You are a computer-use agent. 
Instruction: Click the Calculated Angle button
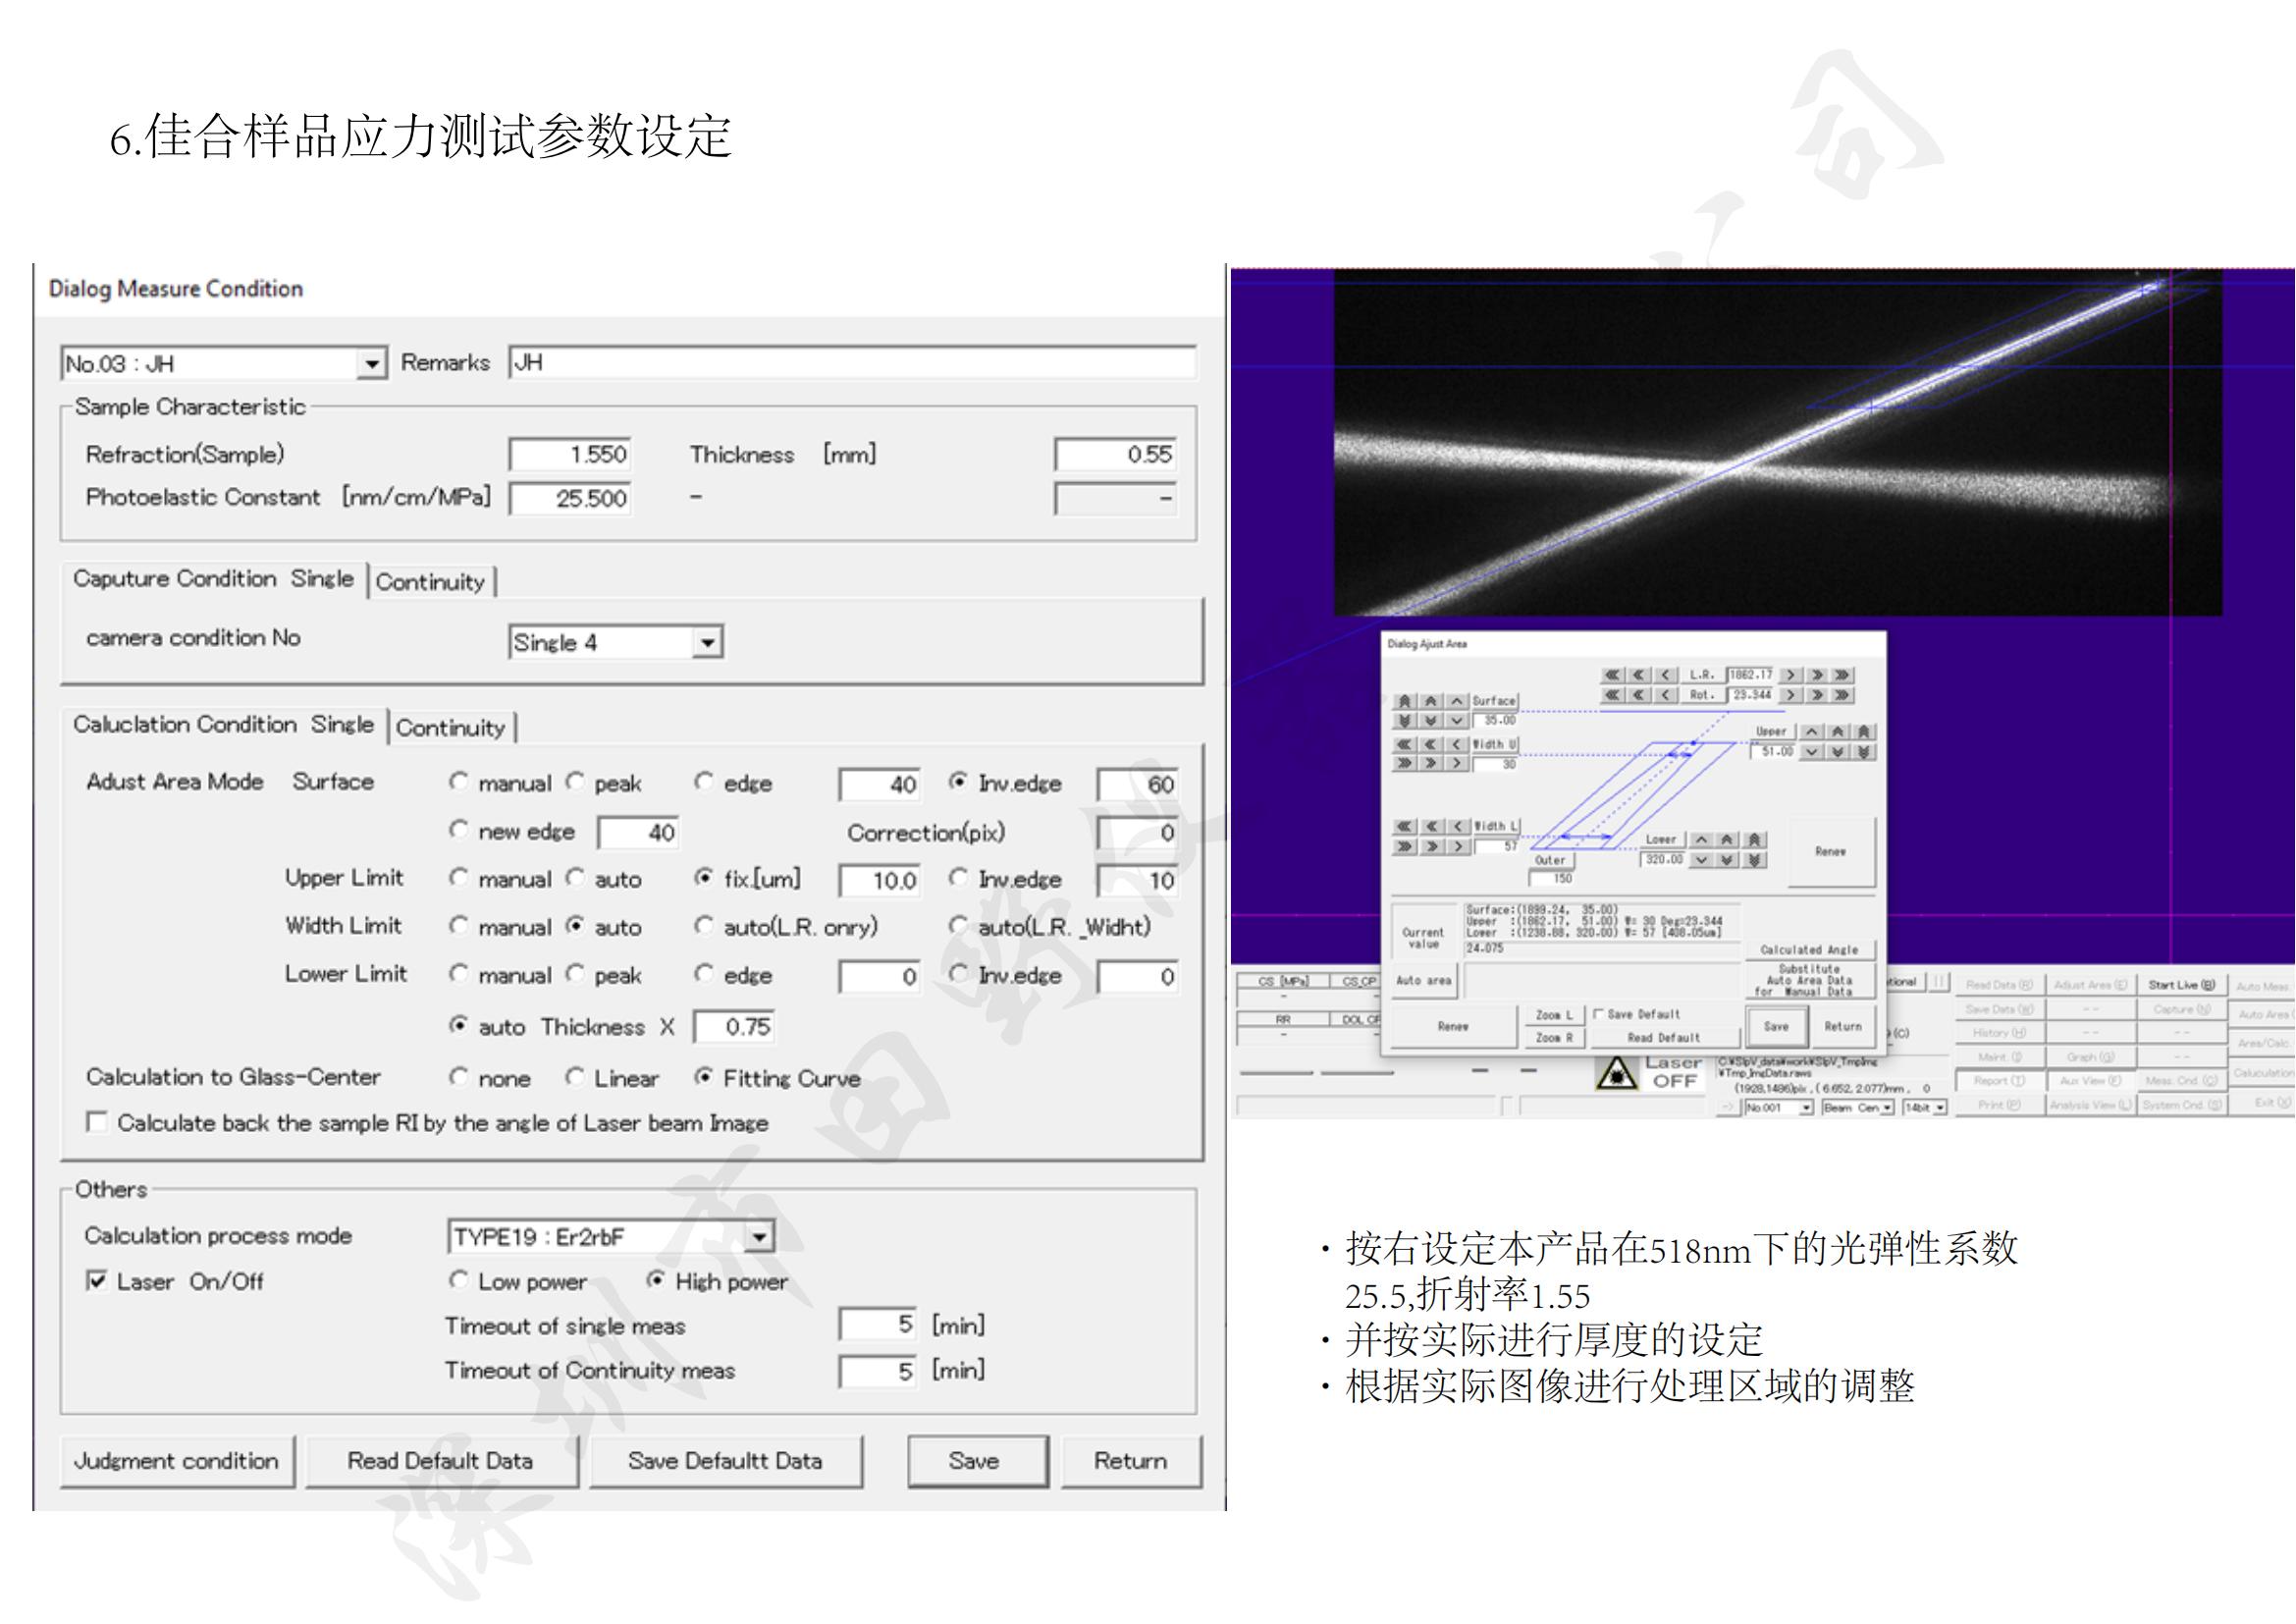[1811, 950]
